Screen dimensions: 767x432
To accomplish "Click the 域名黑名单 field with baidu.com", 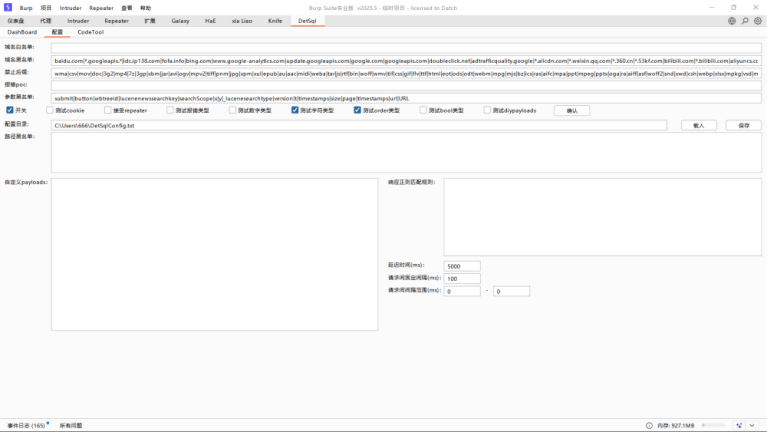I will click(x=406, y=61).
